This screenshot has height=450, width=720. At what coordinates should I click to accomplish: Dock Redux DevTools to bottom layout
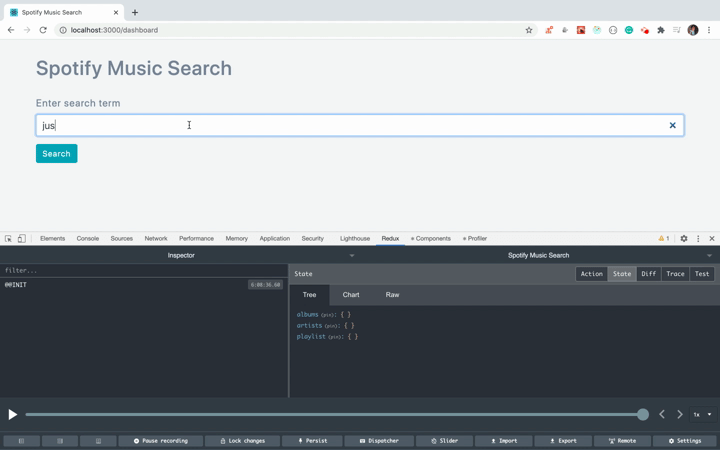tap(98, 441)
